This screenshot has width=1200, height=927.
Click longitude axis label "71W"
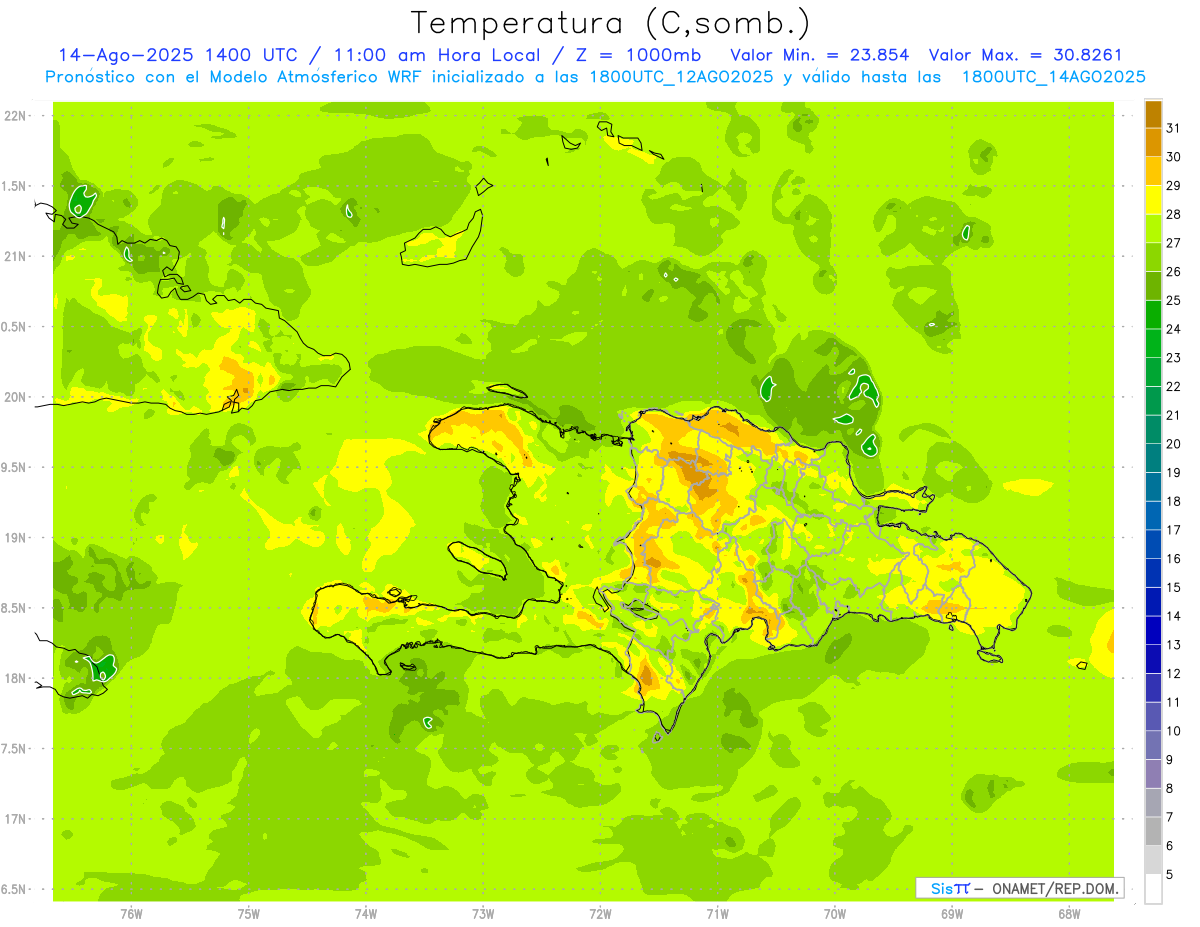(717, 914)
